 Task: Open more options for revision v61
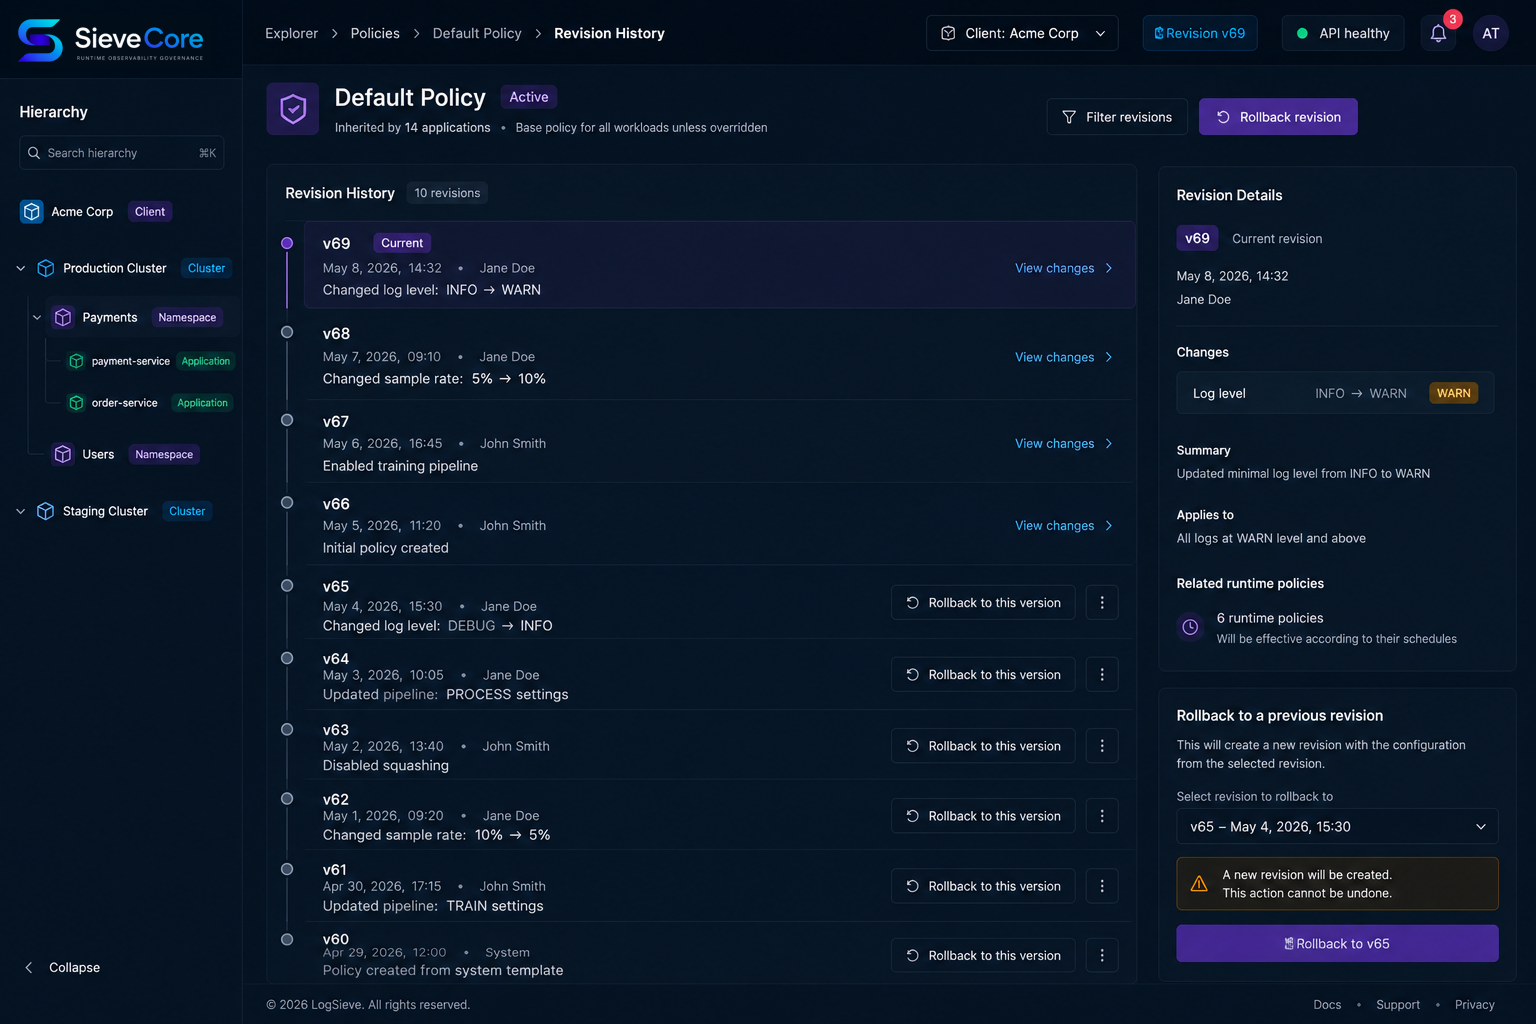[1102, 886]
